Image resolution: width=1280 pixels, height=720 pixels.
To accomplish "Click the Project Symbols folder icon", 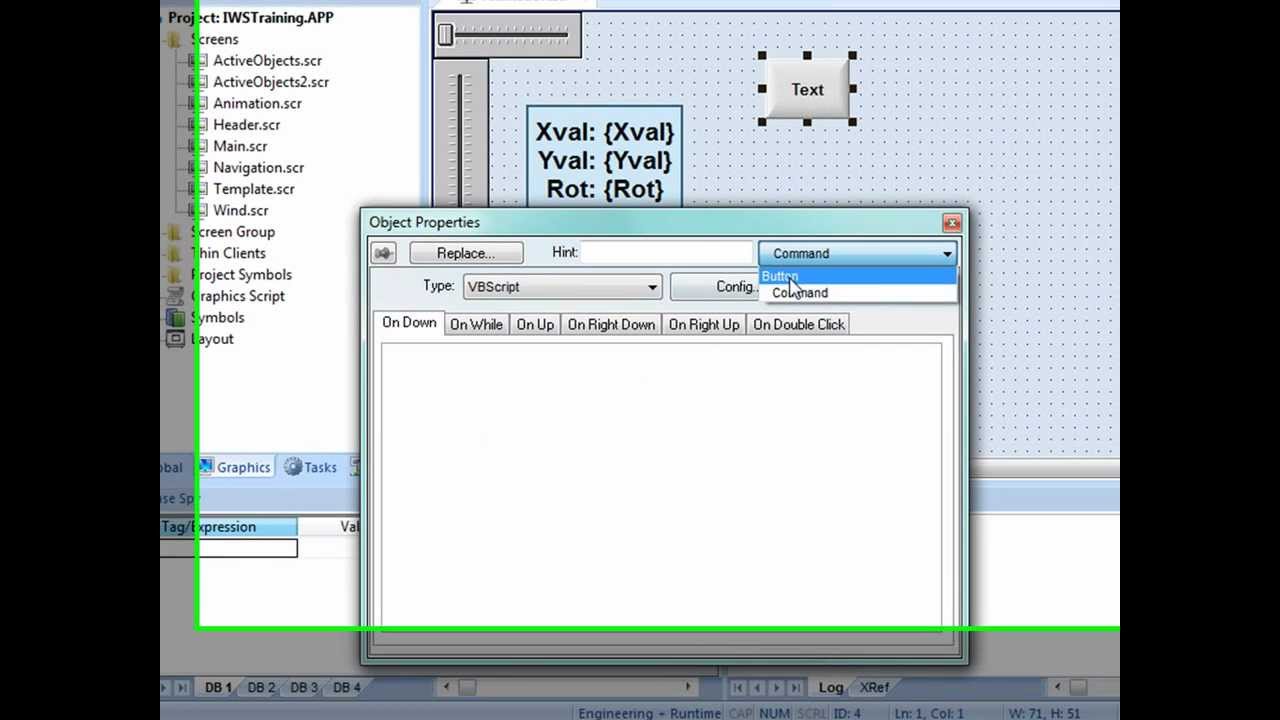I will coord(175,275).
